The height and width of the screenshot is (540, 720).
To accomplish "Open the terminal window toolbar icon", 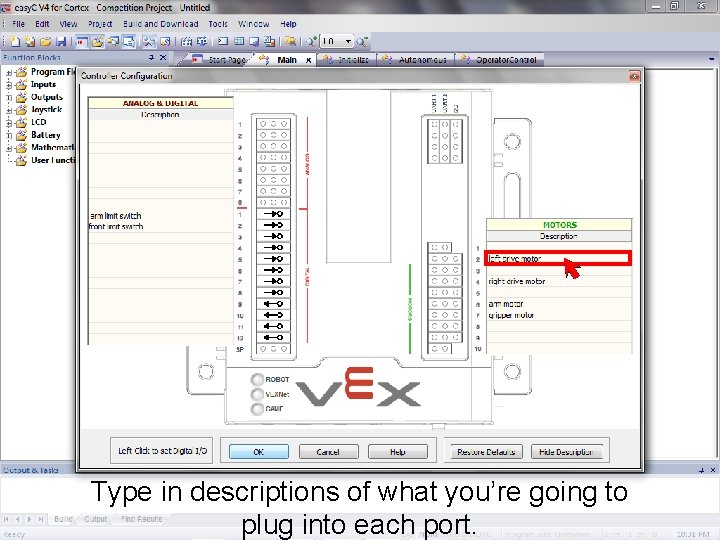I will [223, 42].
